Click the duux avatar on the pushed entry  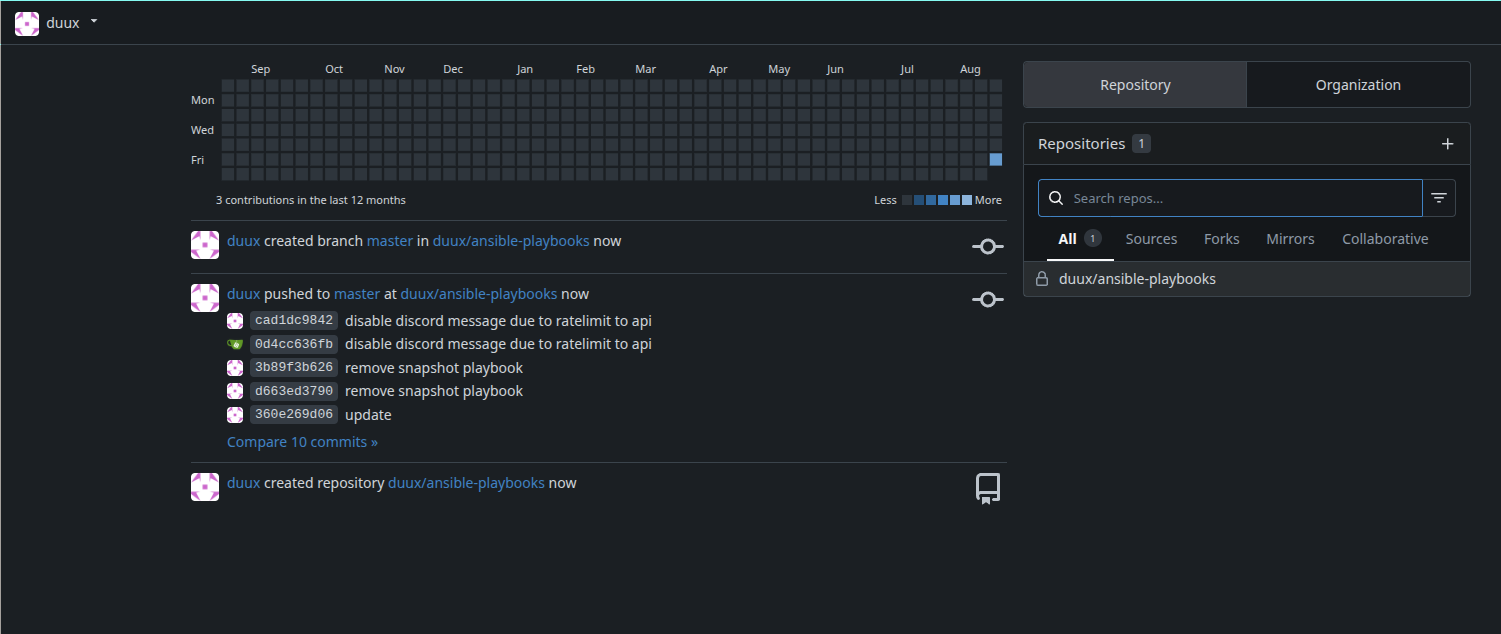pos(205,298)
